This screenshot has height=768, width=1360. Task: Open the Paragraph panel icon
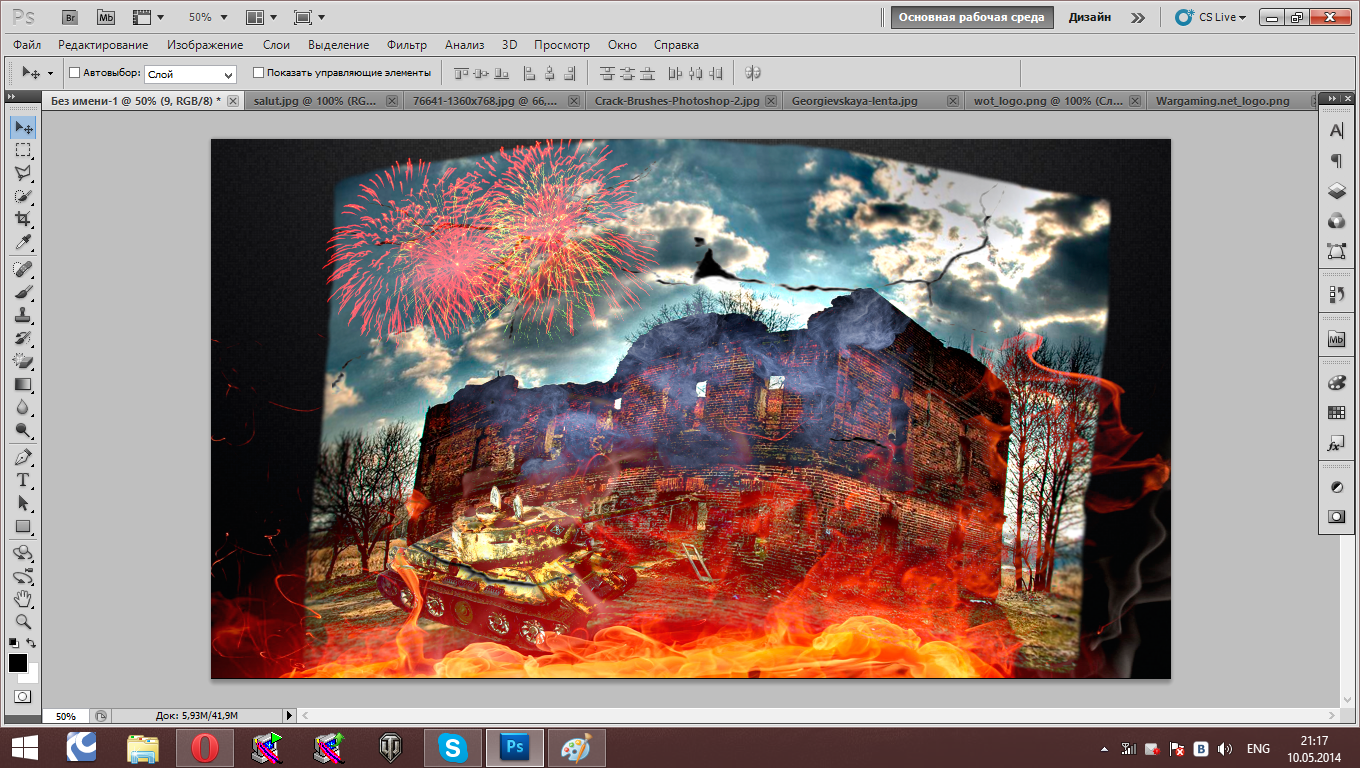pos(1336,160)
